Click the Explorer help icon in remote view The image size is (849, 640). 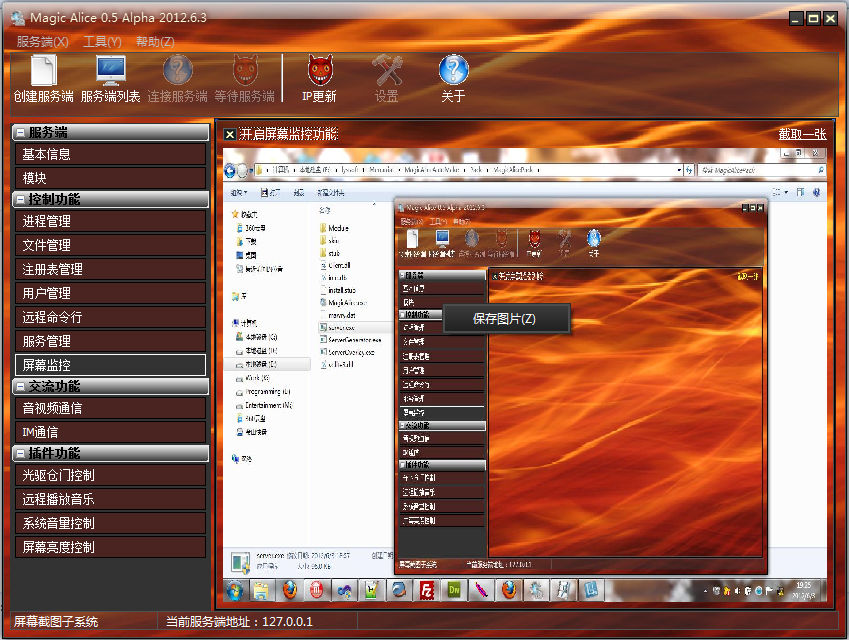pos(817,192)
